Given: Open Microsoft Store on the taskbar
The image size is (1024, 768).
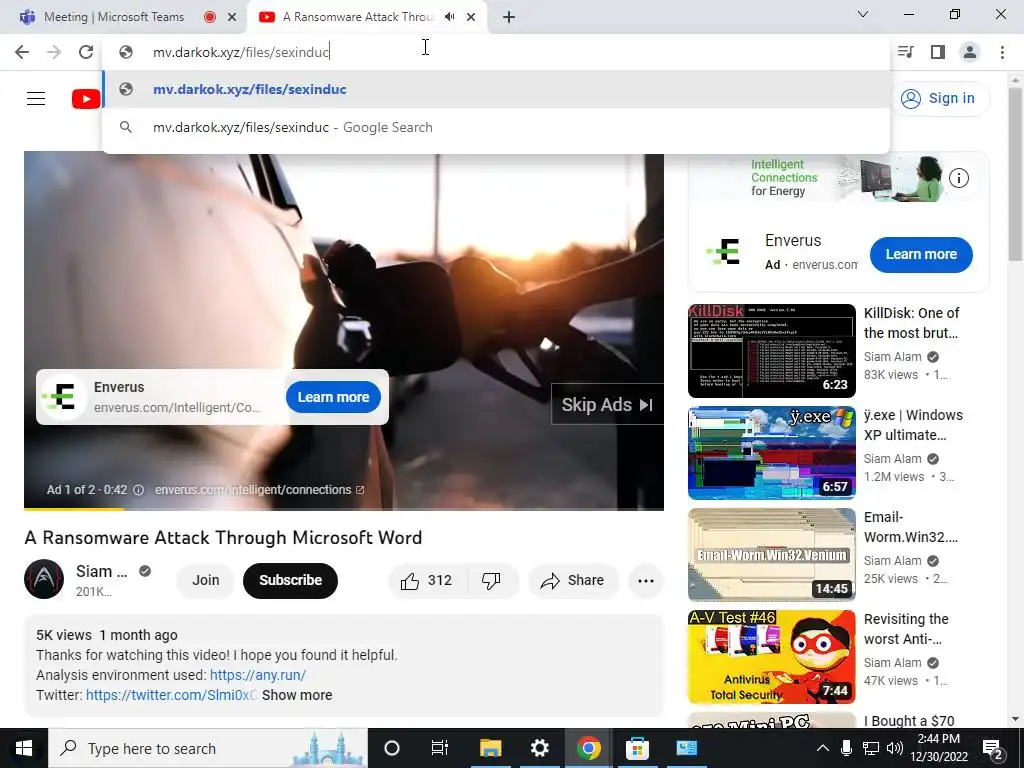Looking at the screenshot, I should pos(637,748).
